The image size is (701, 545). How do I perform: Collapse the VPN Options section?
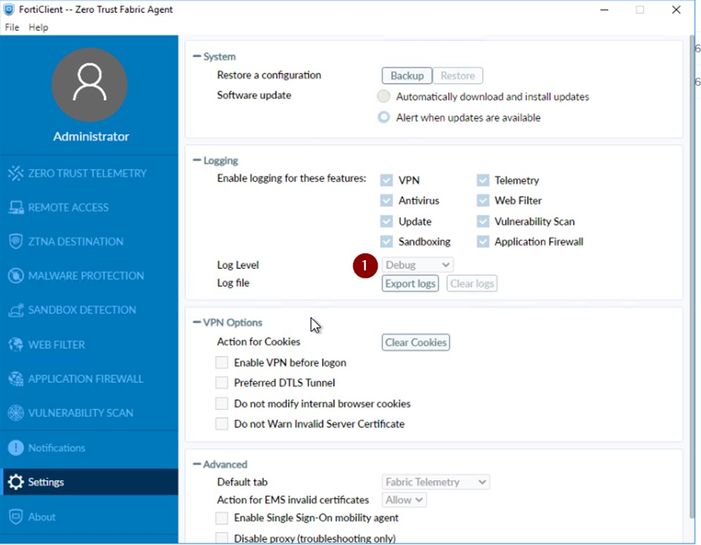pos(197,322)
